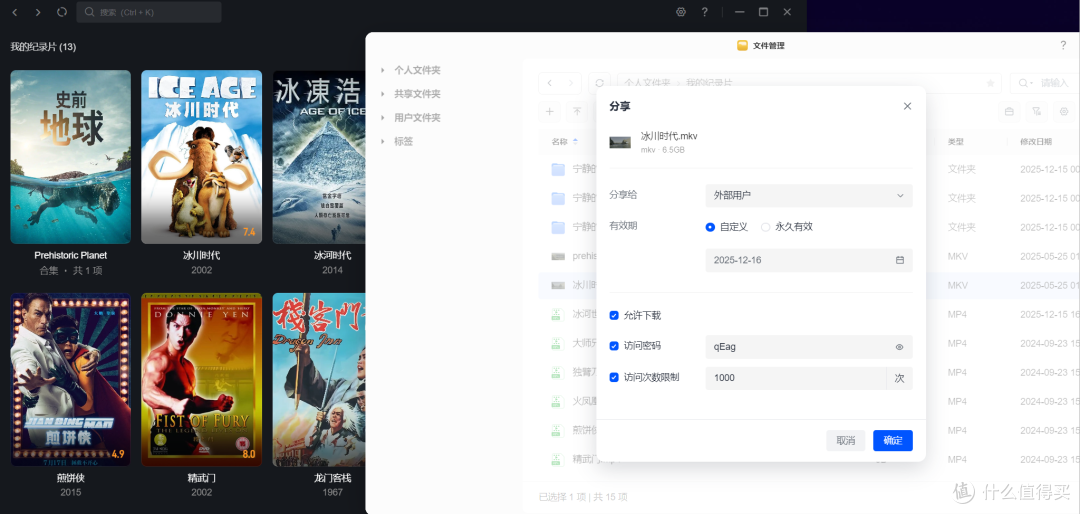Refresh the media library window

pyautogui.click(x=61, y=12)
